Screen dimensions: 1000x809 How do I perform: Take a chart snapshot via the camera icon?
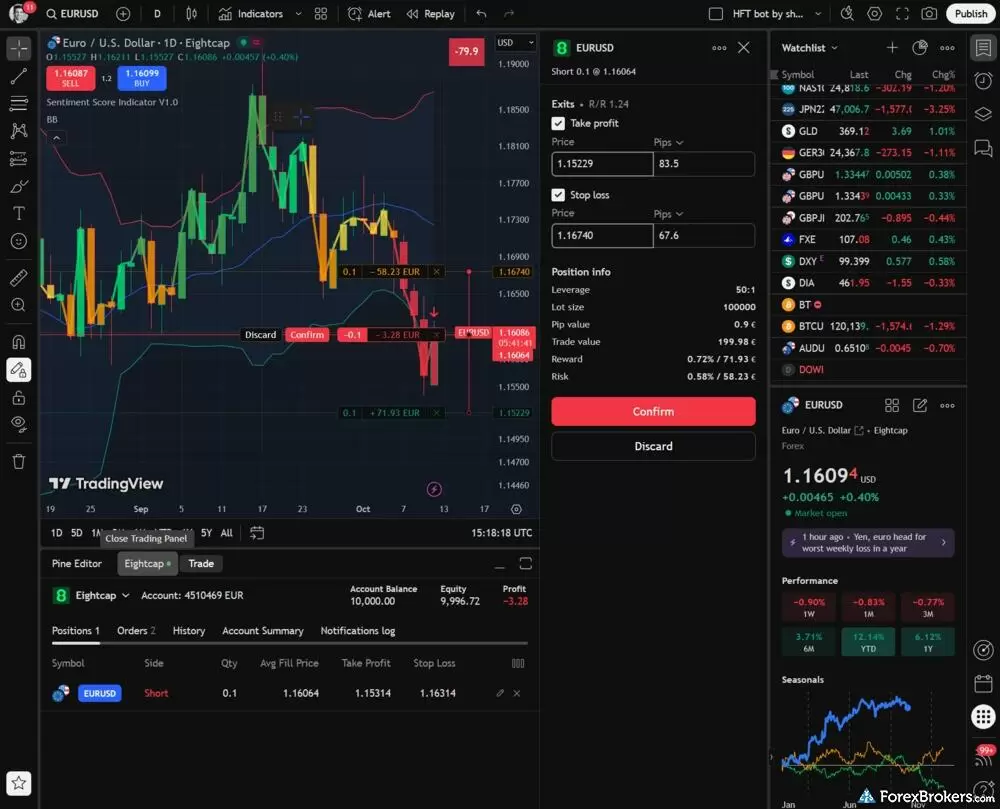coord(929,13)
